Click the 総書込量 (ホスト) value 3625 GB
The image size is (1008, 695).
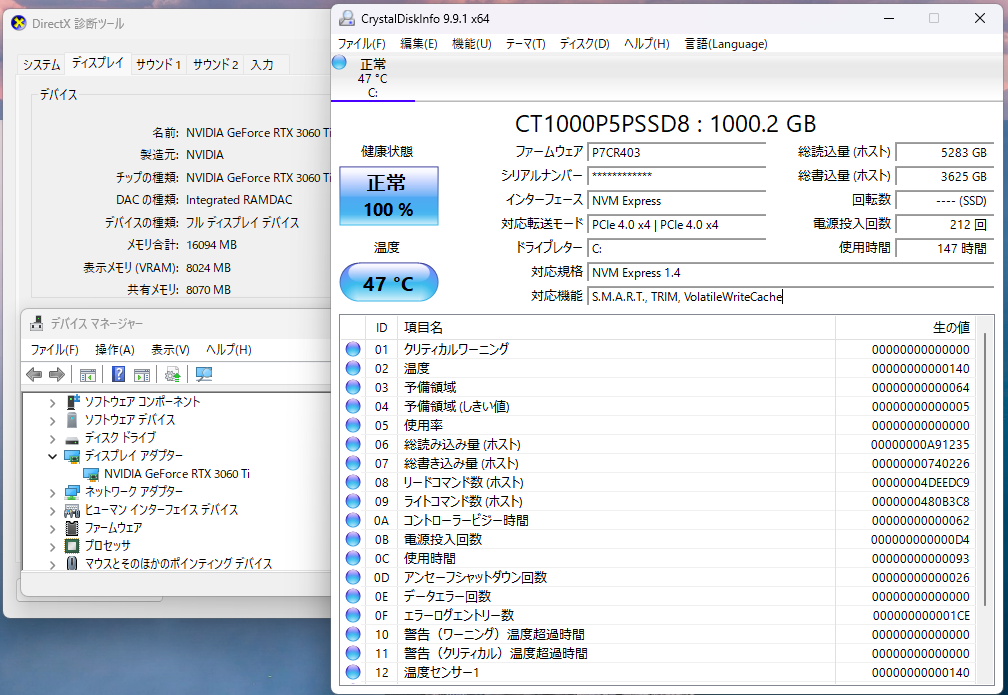pos(944,176)
